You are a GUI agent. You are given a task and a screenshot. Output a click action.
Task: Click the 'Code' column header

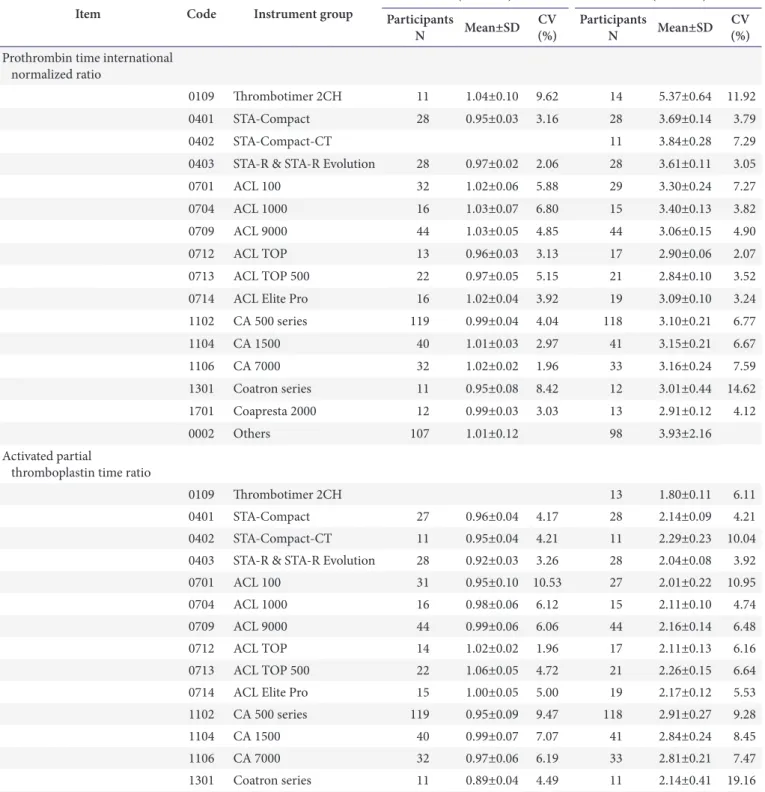[x=201, y=14]
